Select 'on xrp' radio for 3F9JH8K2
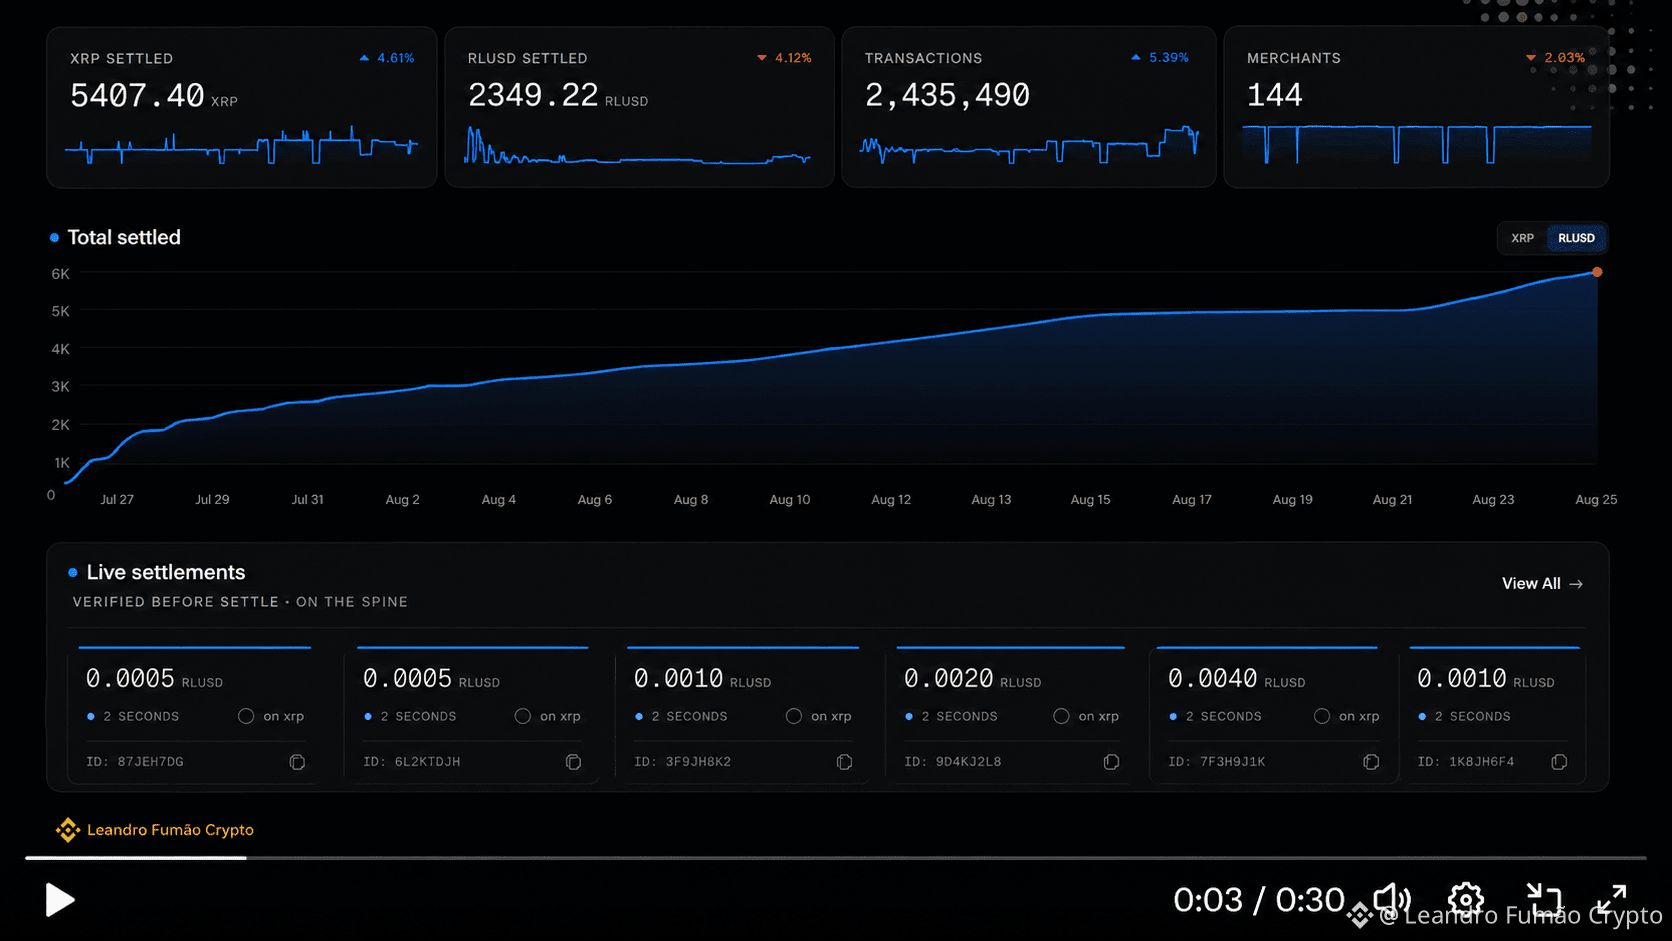The width and height of the screenshot is (1672, 941). (794, 716)
